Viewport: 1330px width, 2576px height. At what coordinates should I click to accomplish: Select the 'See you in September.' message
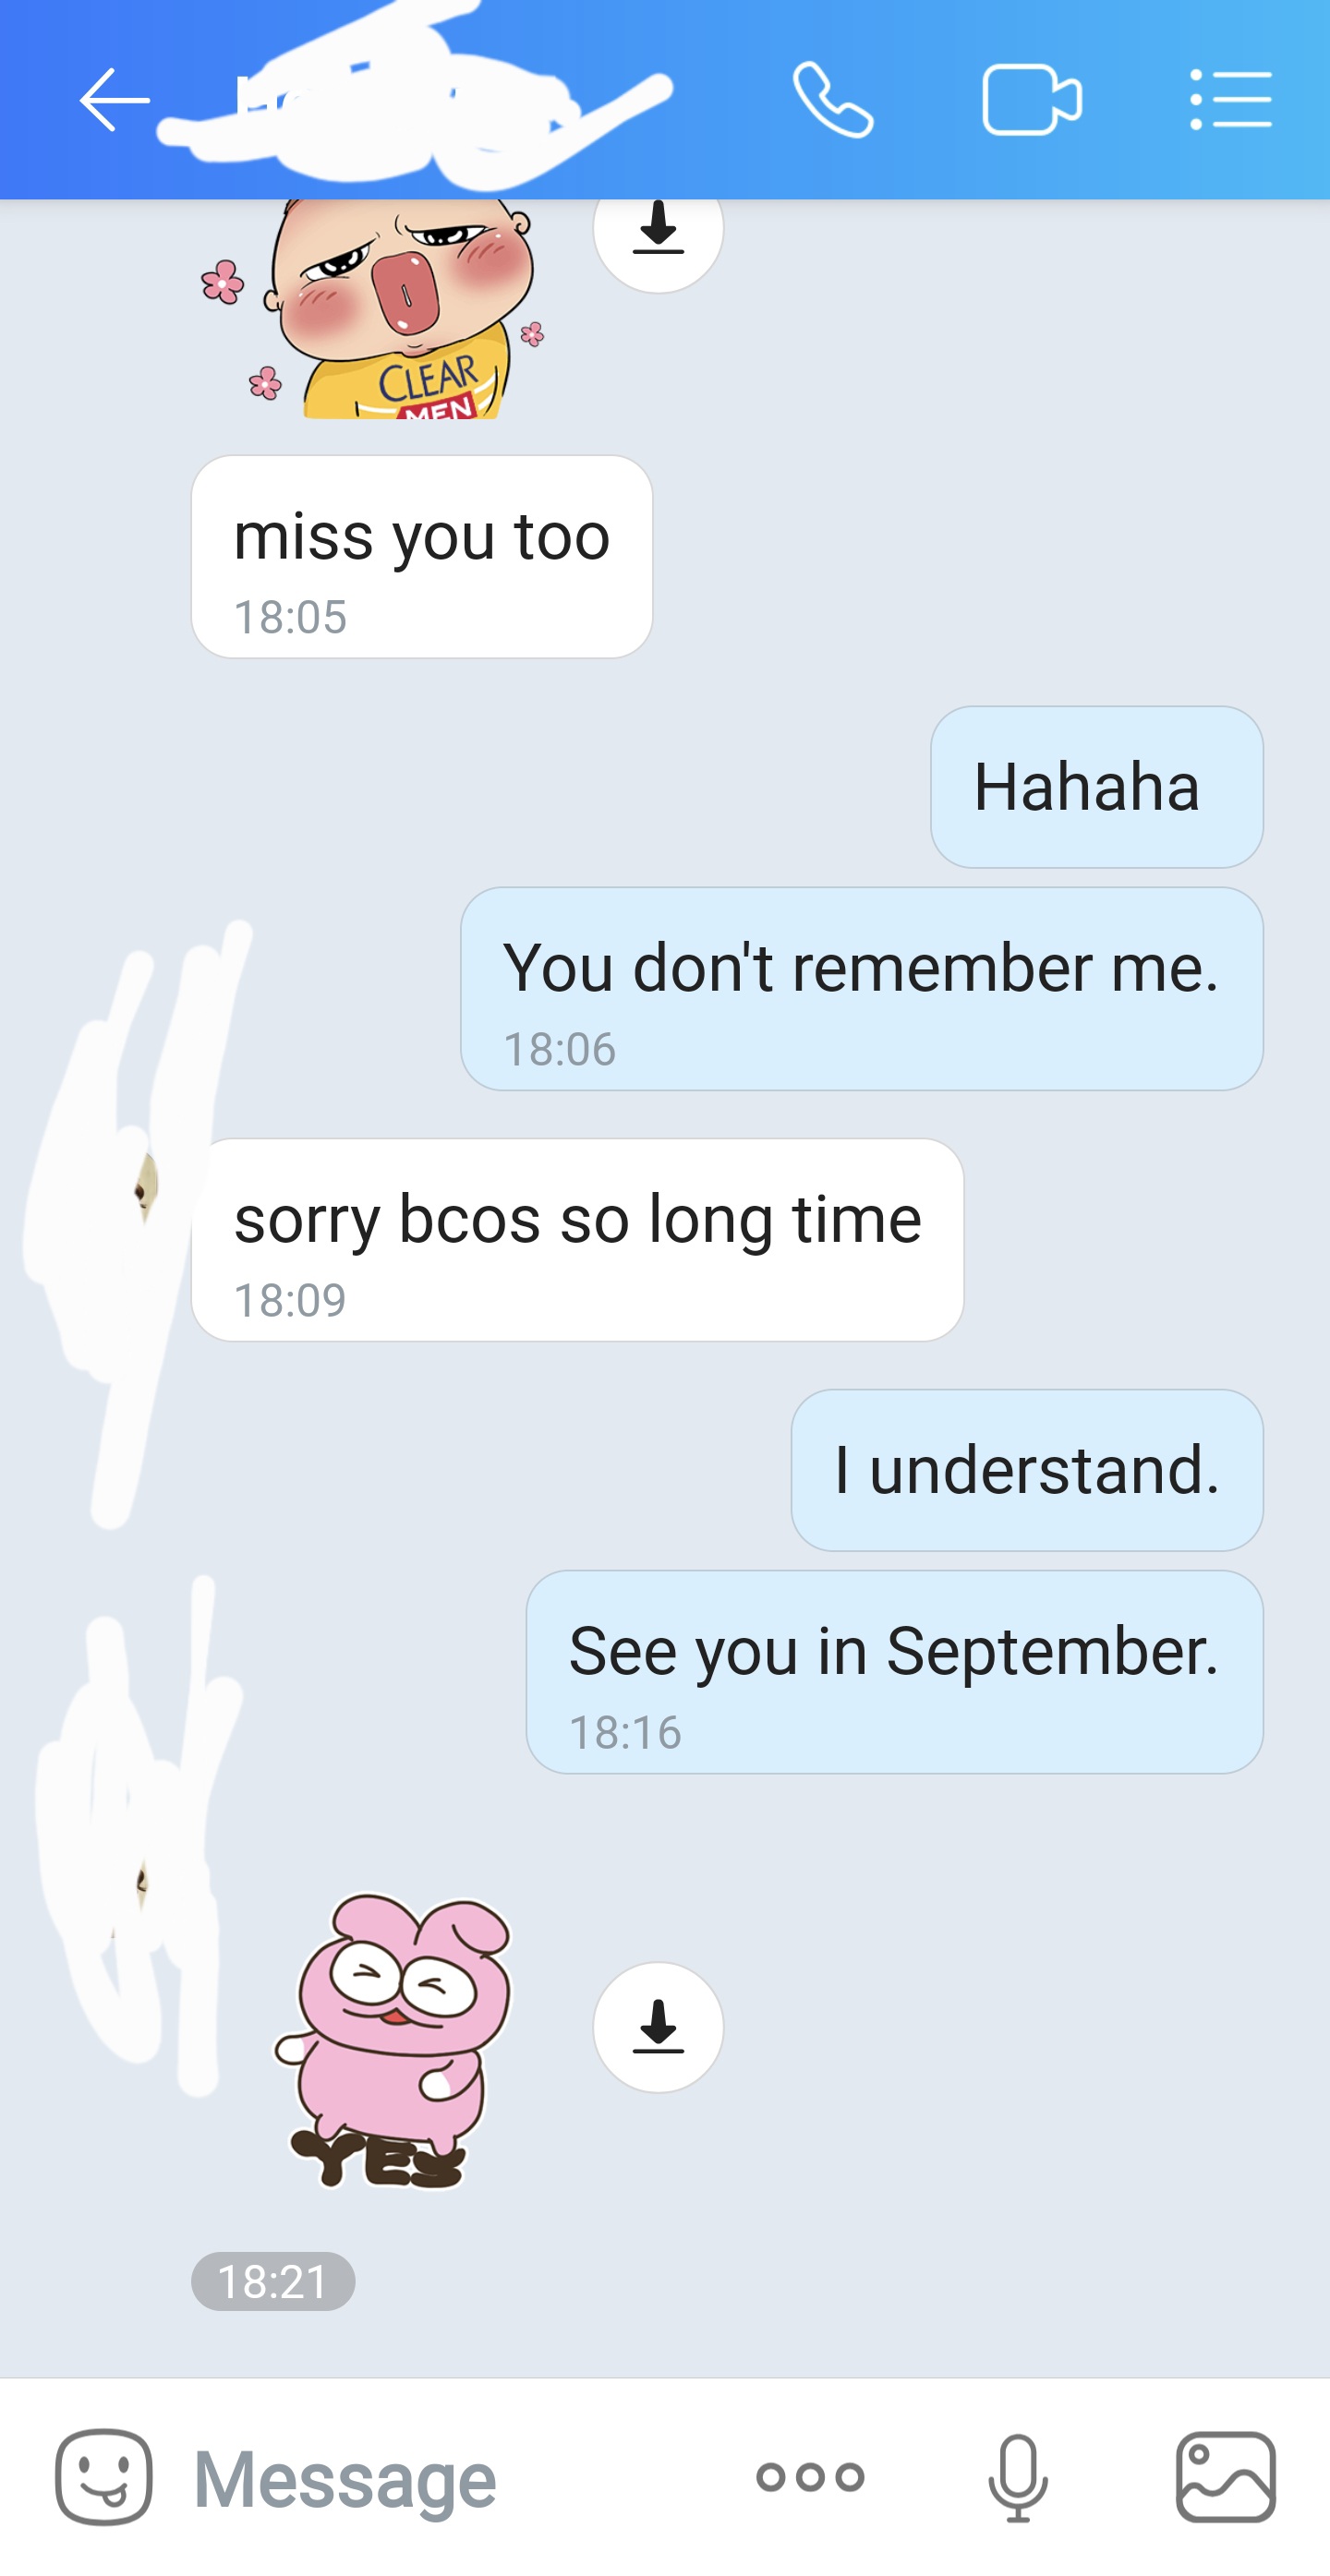pyautogui.click(x=895, y=1672)
